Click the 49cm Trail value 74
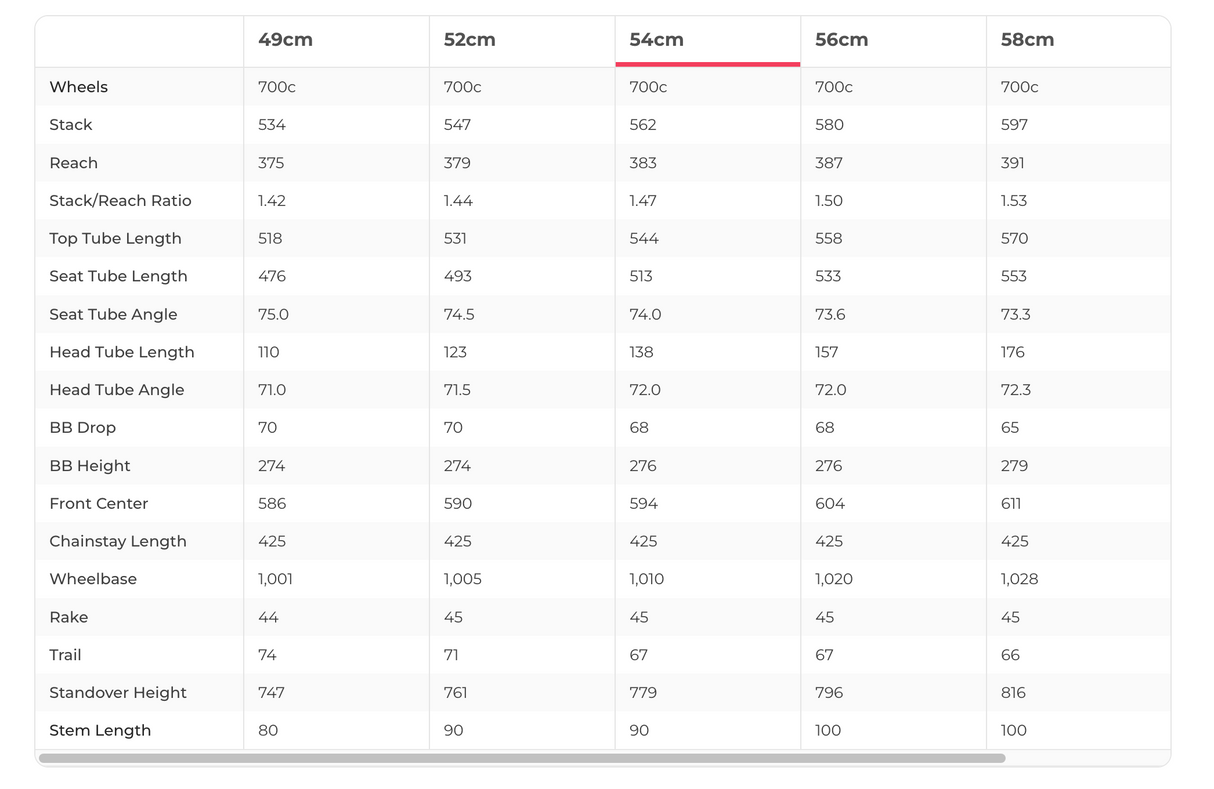1214x789 pixels. [x=267, y=655]
